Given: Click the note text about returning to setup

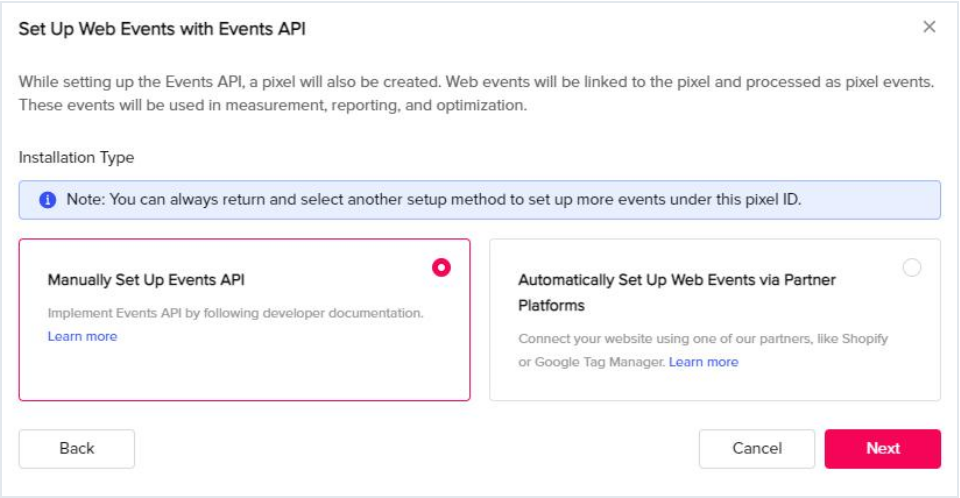Looking at the screenshot, I should pos(434,200).
